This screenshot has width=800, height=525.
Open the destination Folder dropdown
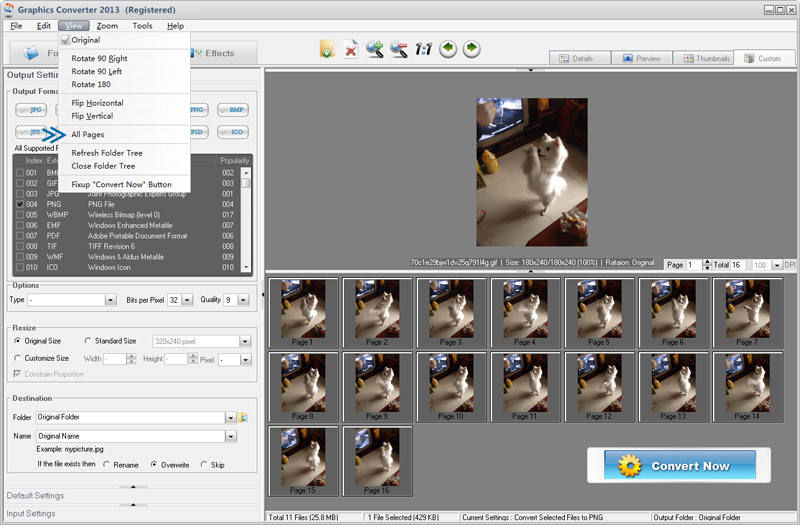pos(231,418)
